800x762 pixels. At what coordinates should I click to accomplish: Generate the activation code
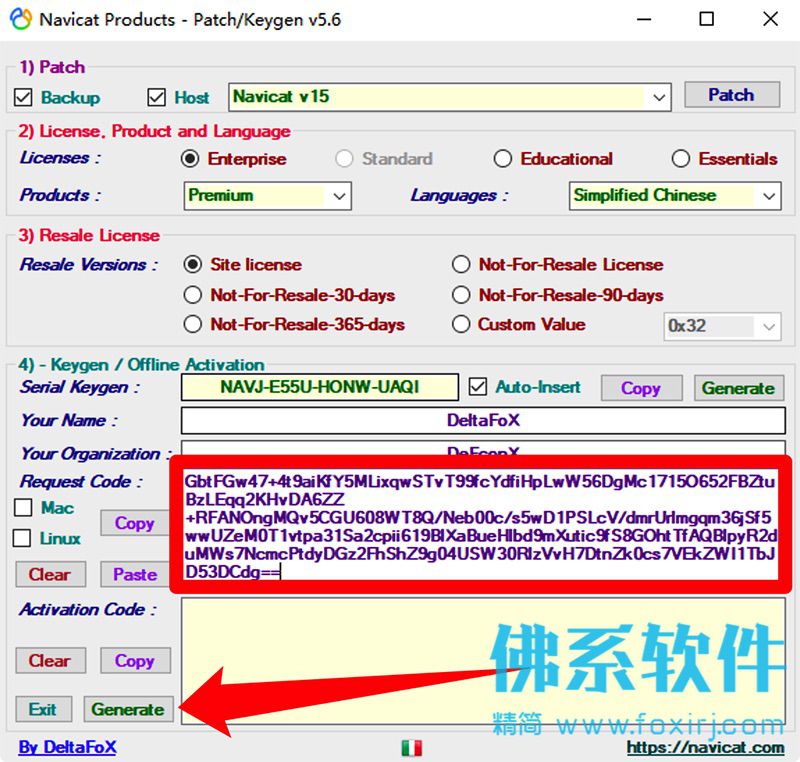click(x=128, y=709)
